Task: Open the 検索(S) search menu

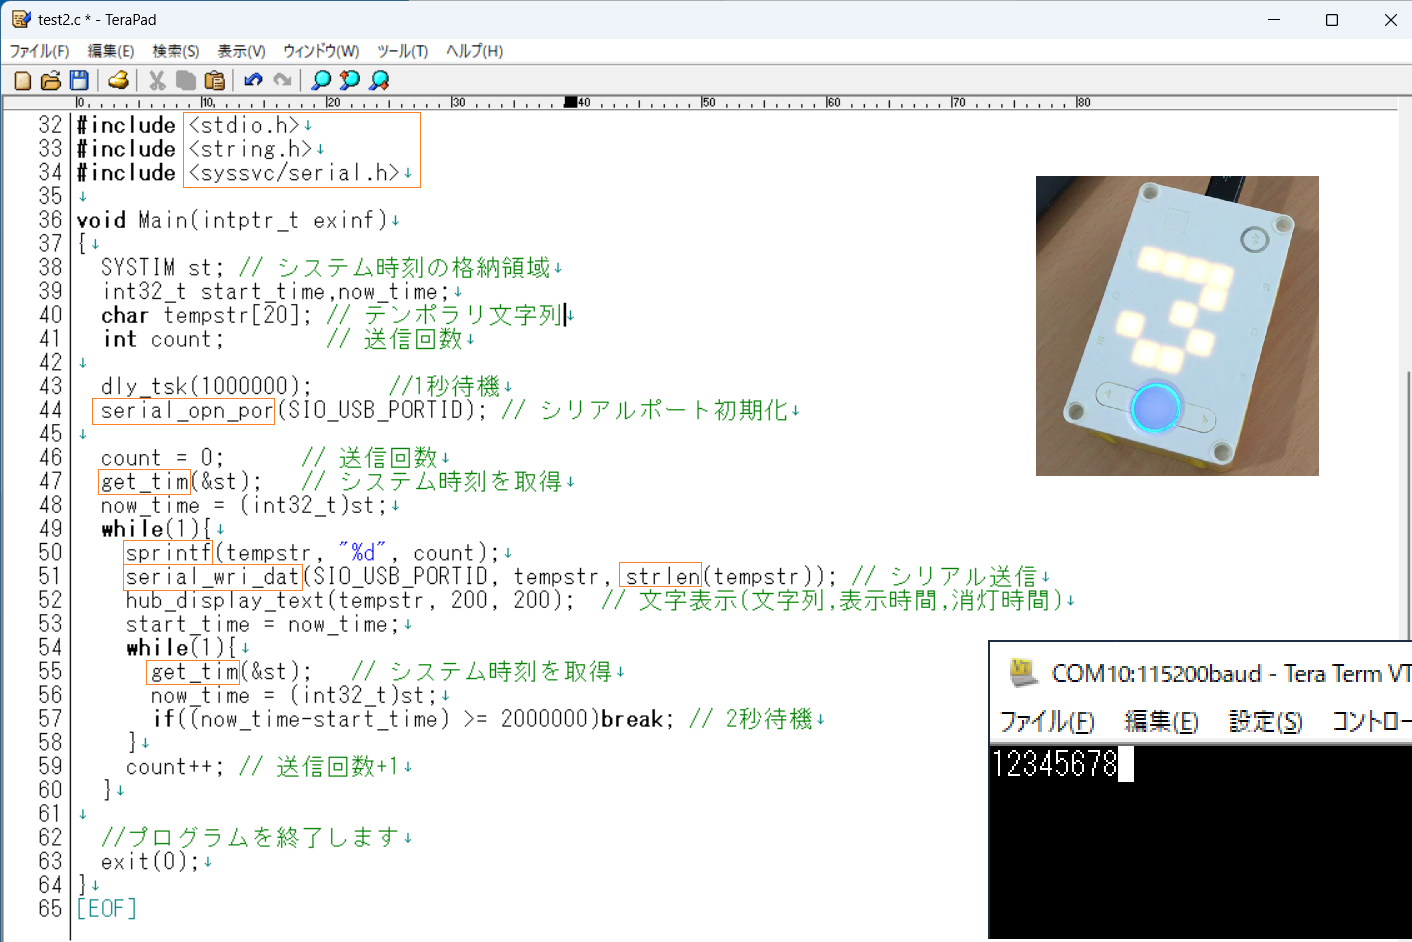Action: click(x=175, y=51)
